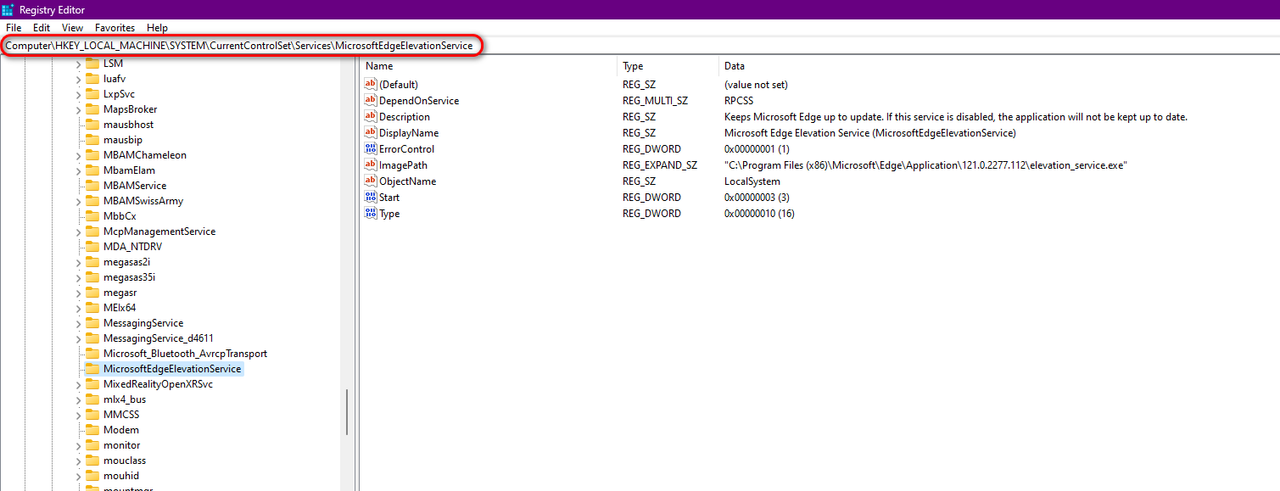The width and height of the screenshot is (1280, 491).
Task: Click the folder icon of MMCSS key
Action: tap(92, 414)
